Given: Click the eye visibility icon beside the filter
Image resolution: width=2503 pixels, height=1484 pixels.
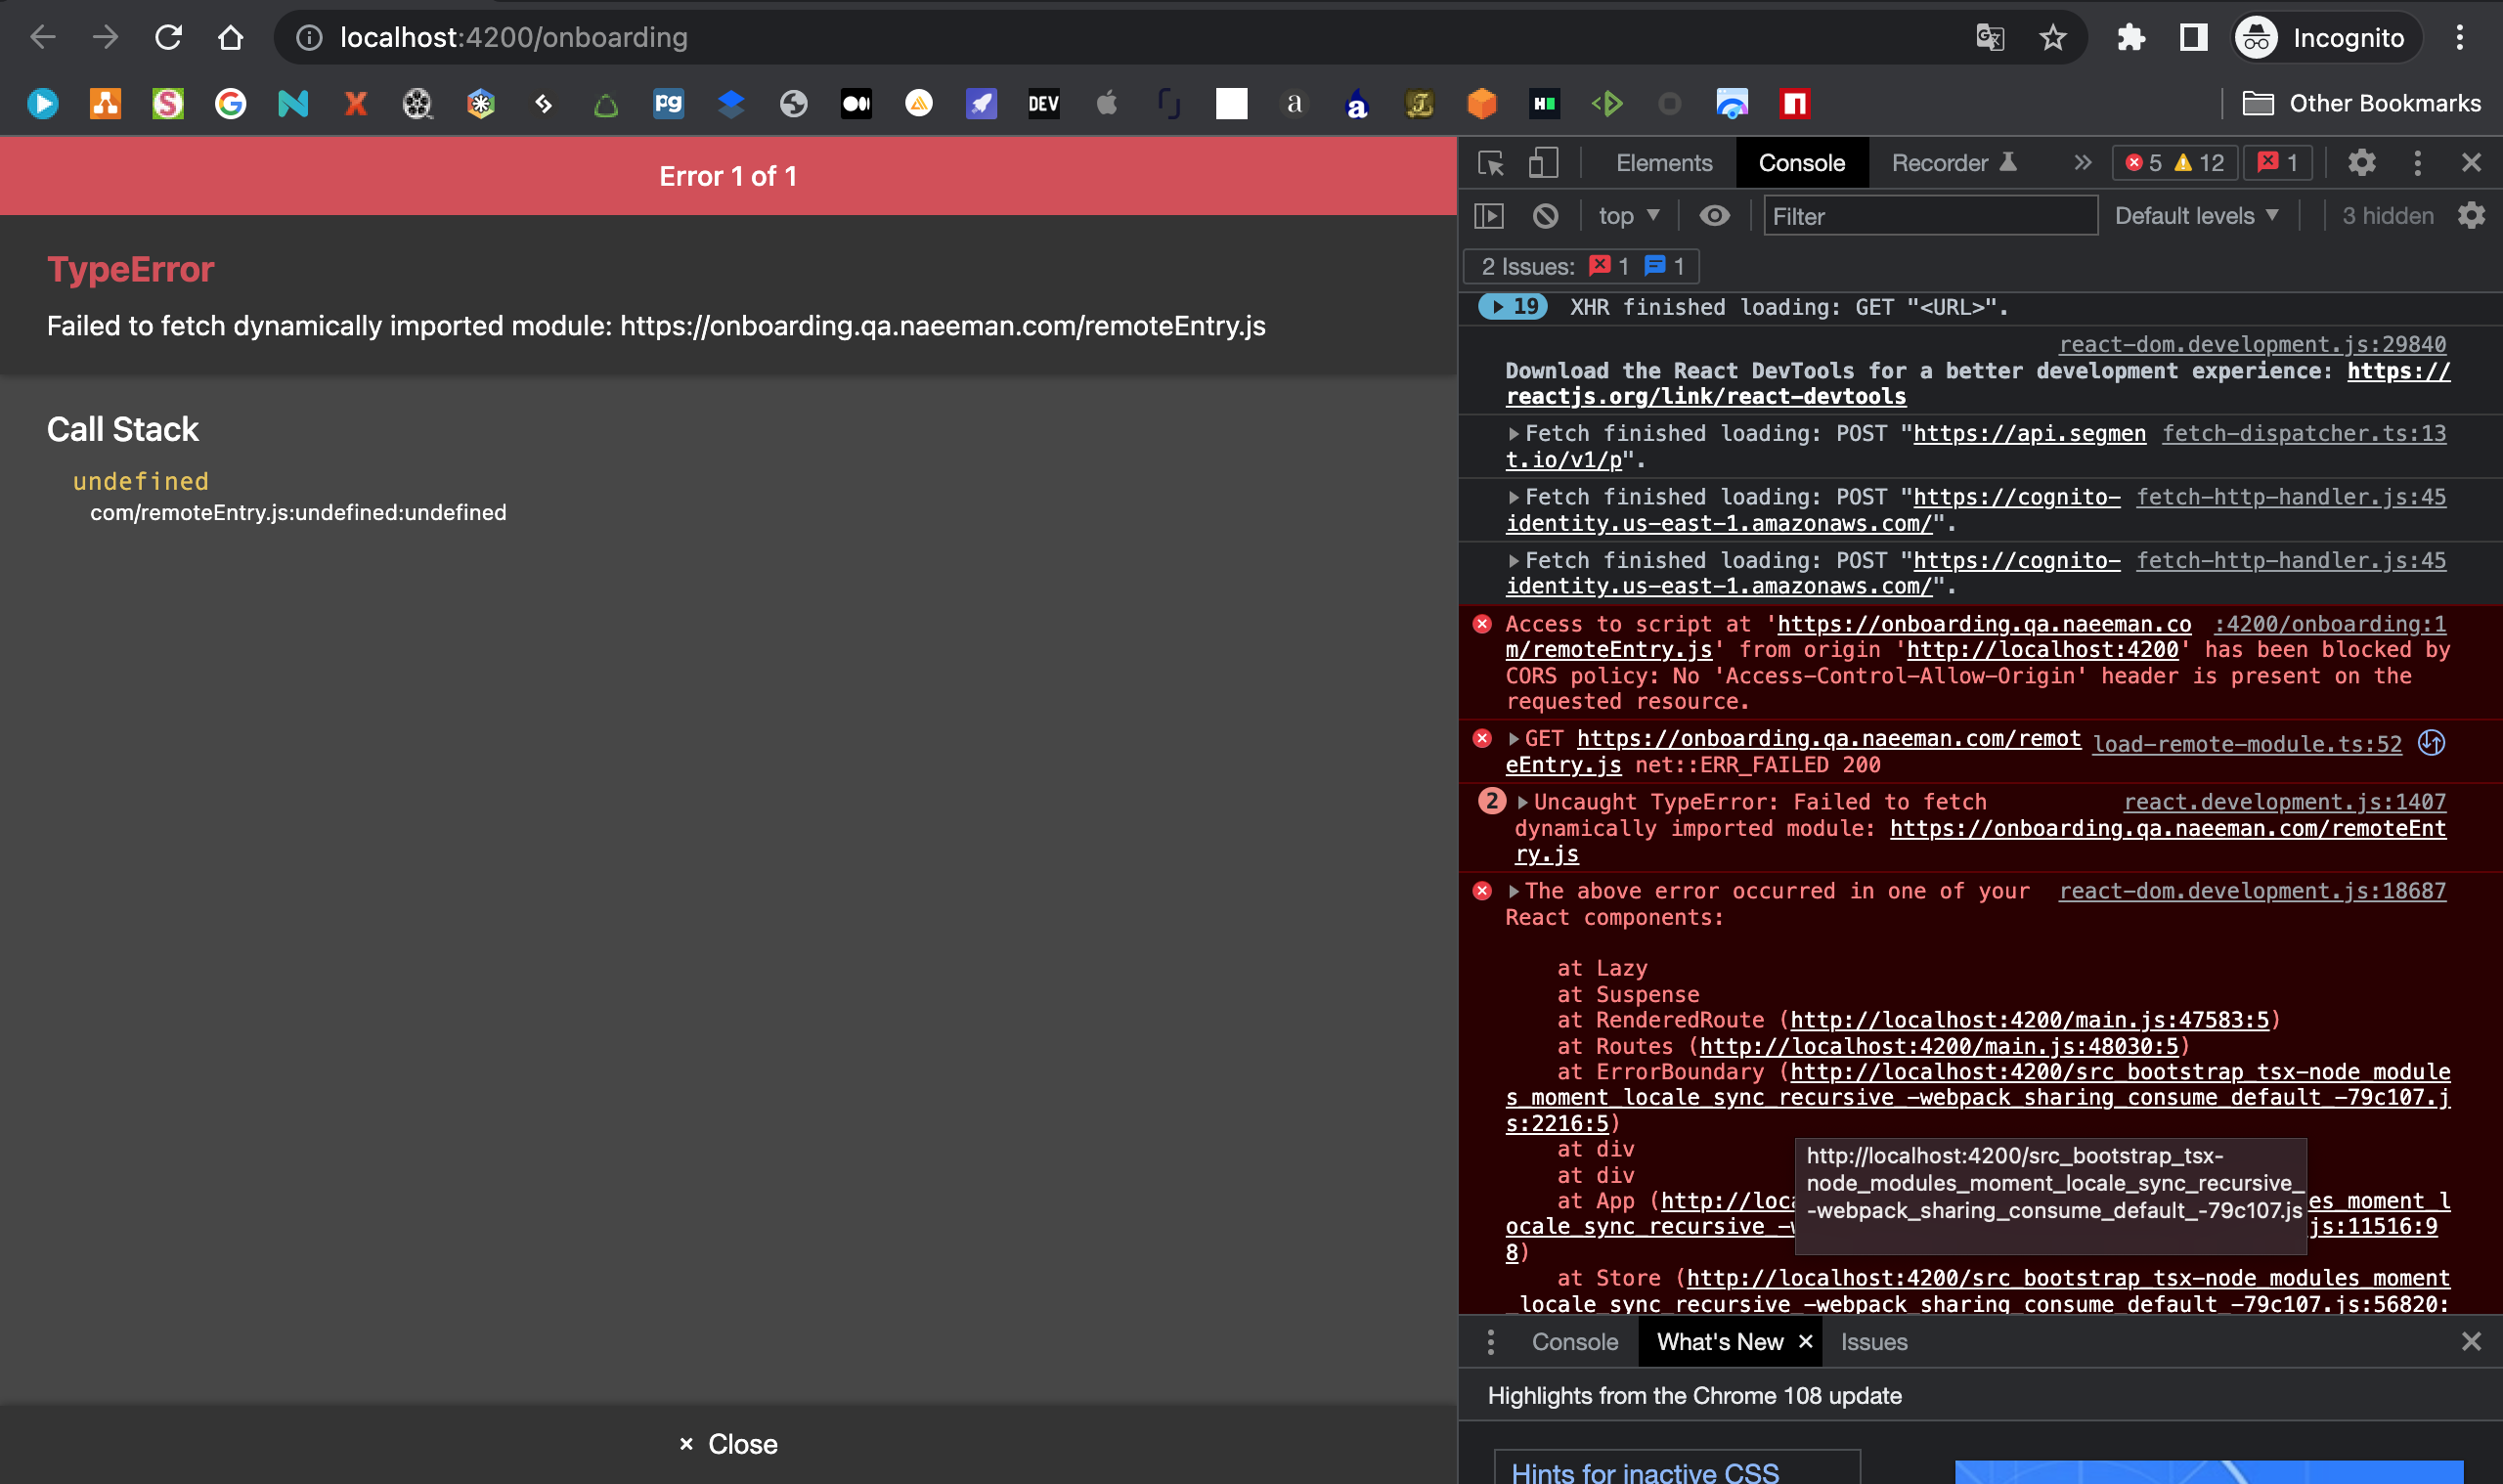Looking at the screenshot, I should (x=1714, y=215).
